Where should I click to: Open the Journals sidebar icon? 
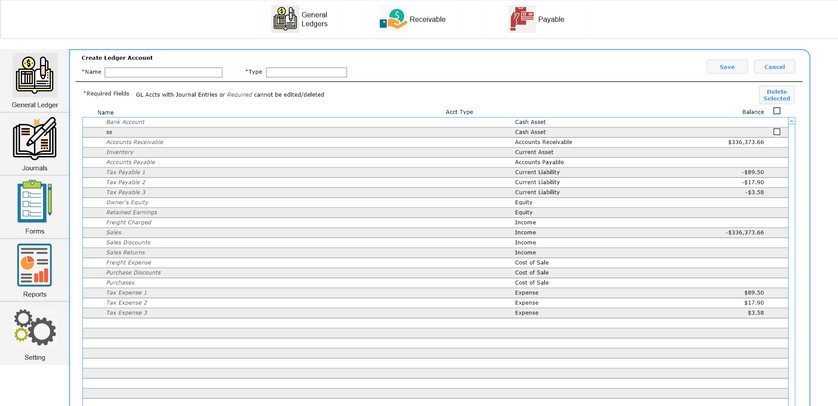35,140
